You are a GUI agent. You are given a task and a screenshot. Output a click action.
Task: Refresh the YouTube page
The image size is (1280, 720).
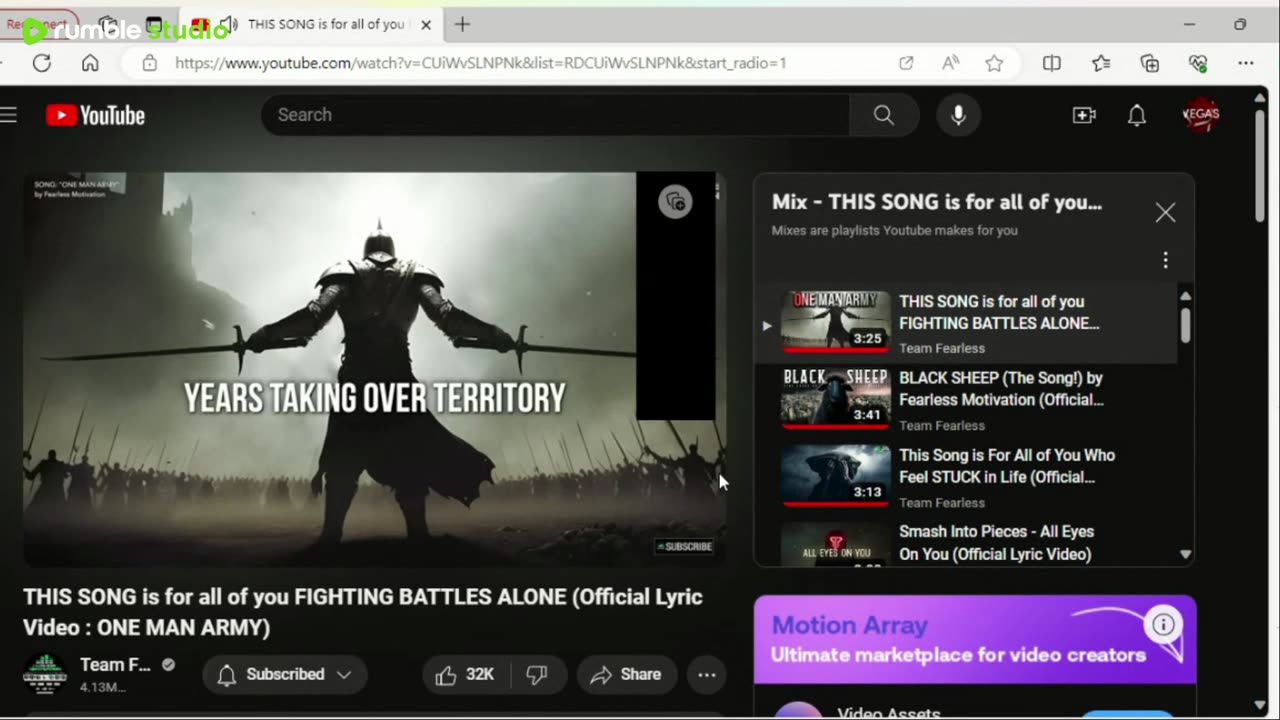(x=41, y=63)
